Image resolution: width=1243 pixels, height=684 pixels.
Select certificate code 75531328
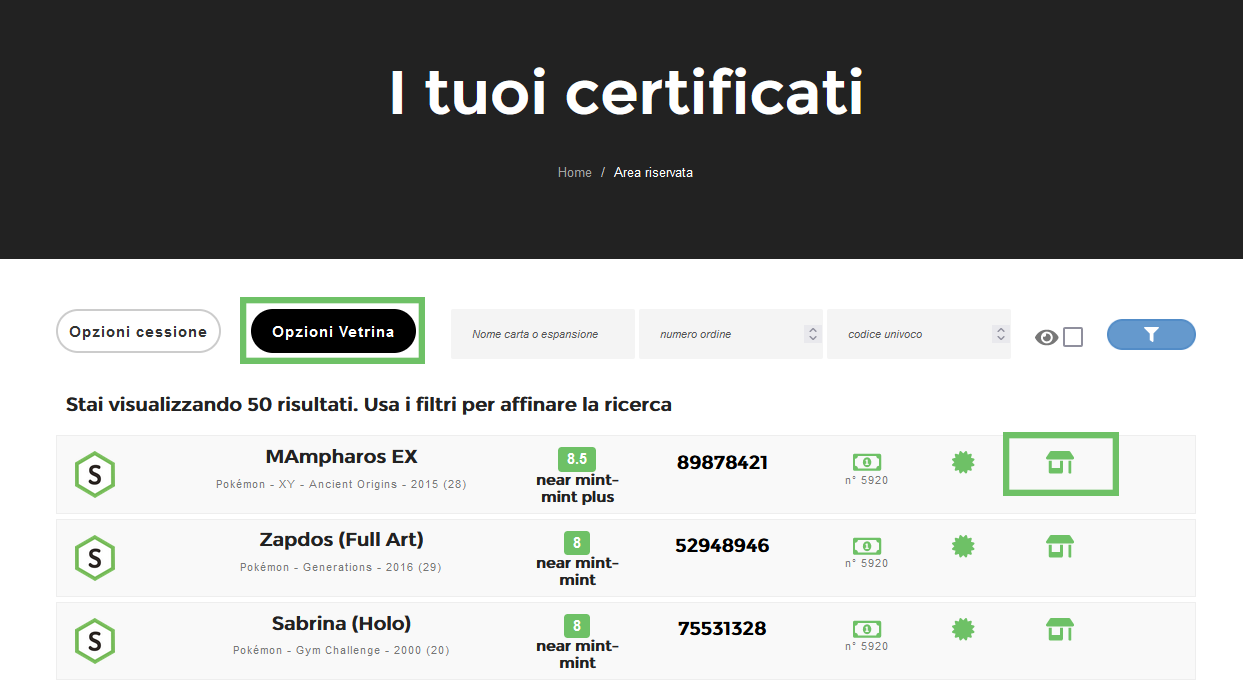[x=722, y=629]
